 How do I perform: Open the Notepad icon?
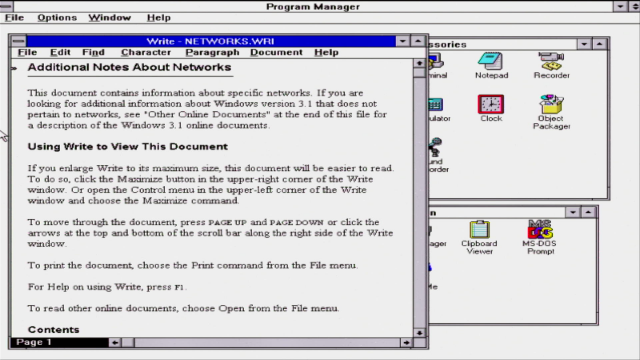pos(491,64)
